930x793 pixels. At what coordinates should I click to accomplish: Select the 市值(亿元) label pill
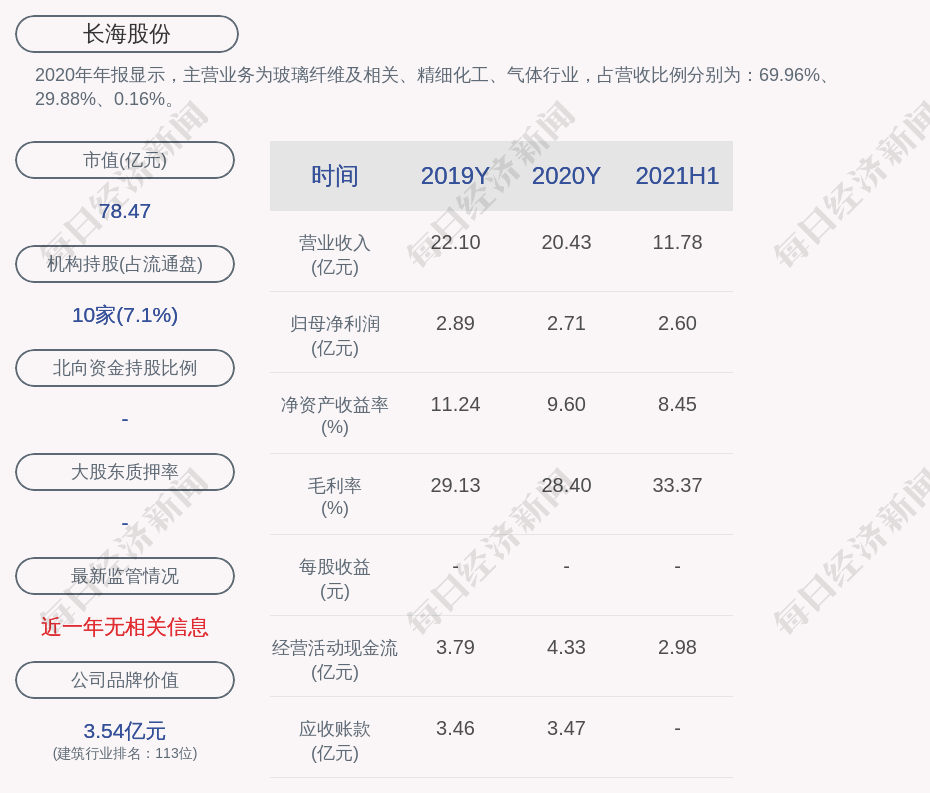125,160
